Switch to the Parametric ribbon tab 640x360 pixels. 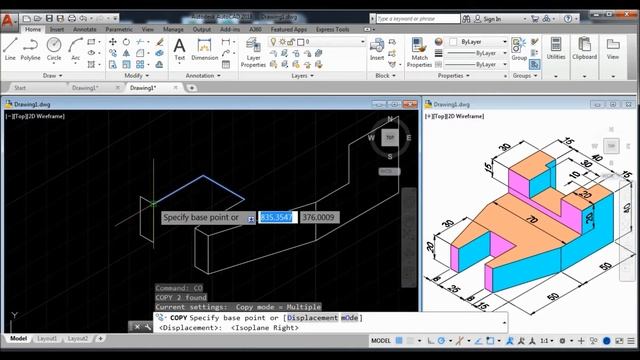119,29
